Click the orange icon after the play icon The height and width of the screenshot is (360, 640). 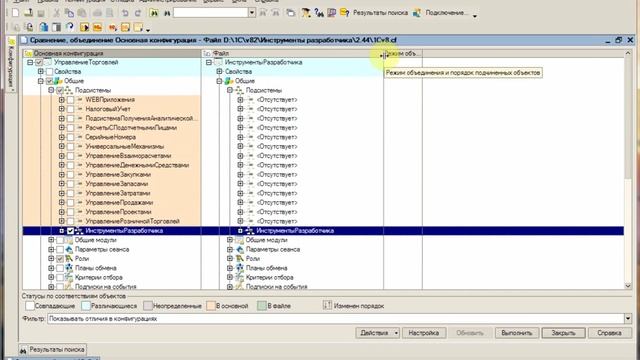98,27
